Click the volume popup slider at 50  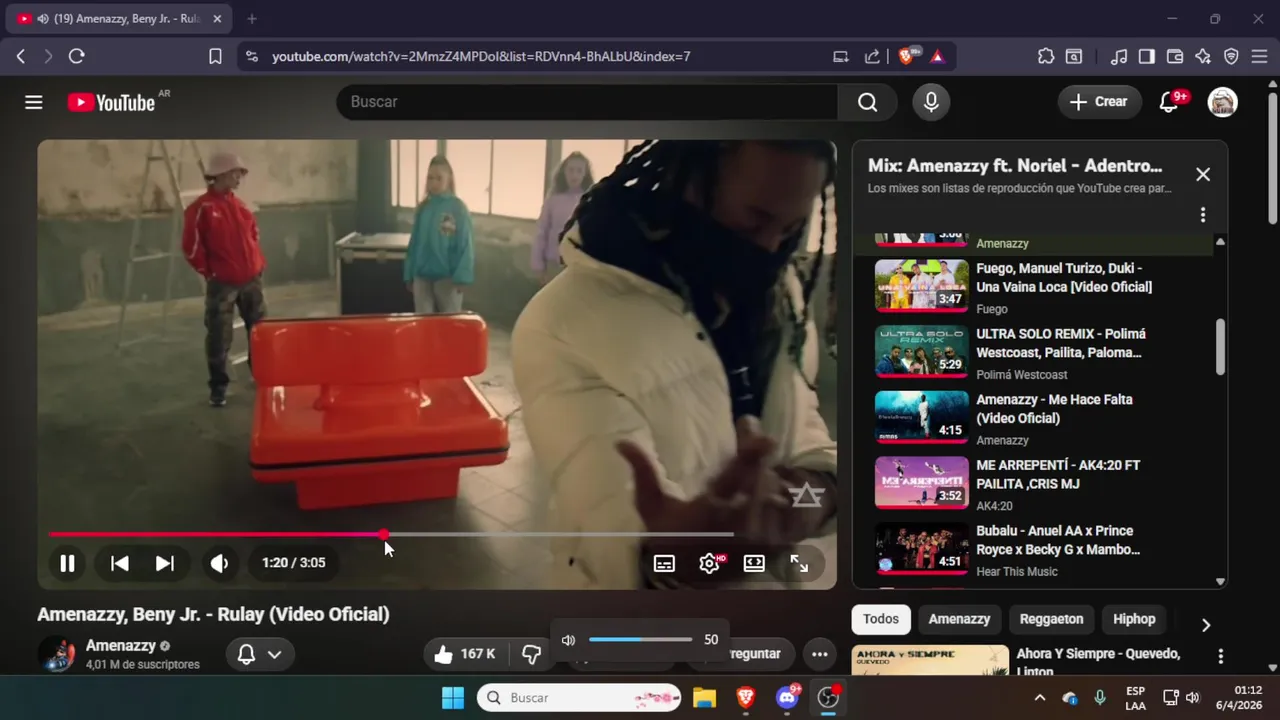(x=640, y=640)
